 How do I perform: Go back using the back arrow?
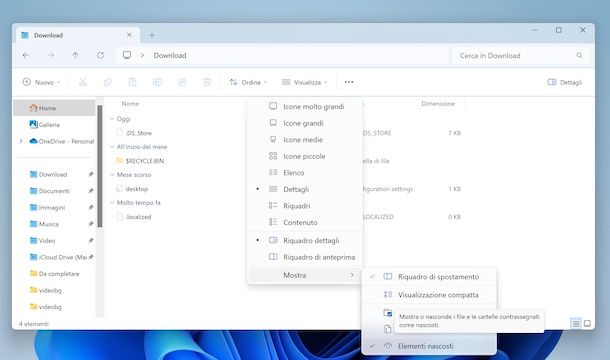coord(26,55)
